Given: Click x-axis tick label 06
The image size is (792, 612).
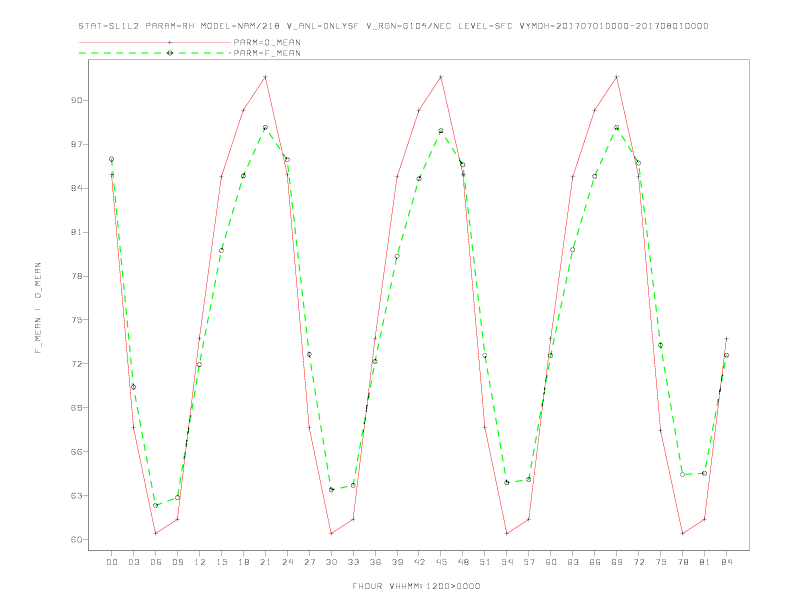Looking at the screenshot, I should (156, 562).
